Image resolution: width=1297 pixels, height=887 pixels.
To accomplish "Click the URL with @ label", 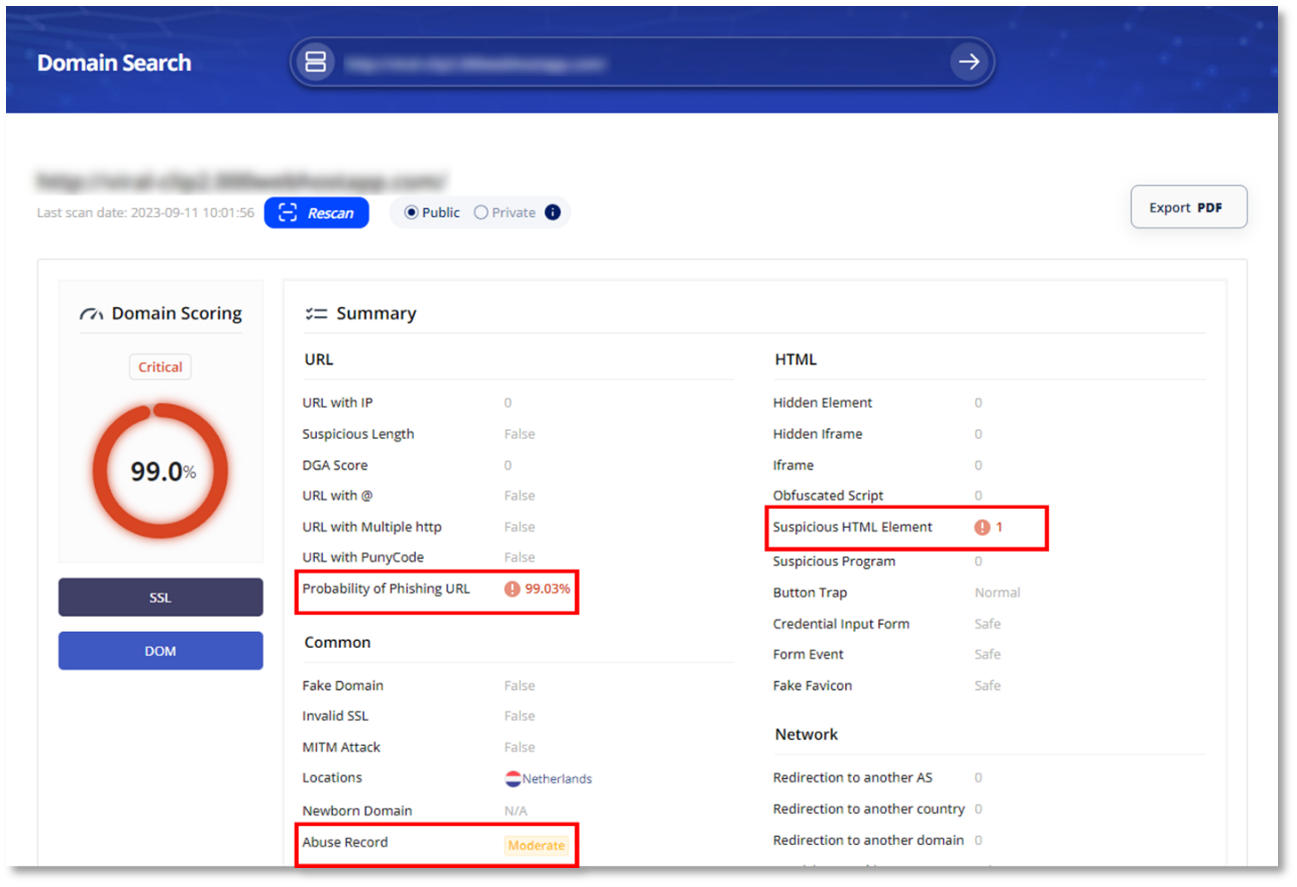I will point(338,496).
